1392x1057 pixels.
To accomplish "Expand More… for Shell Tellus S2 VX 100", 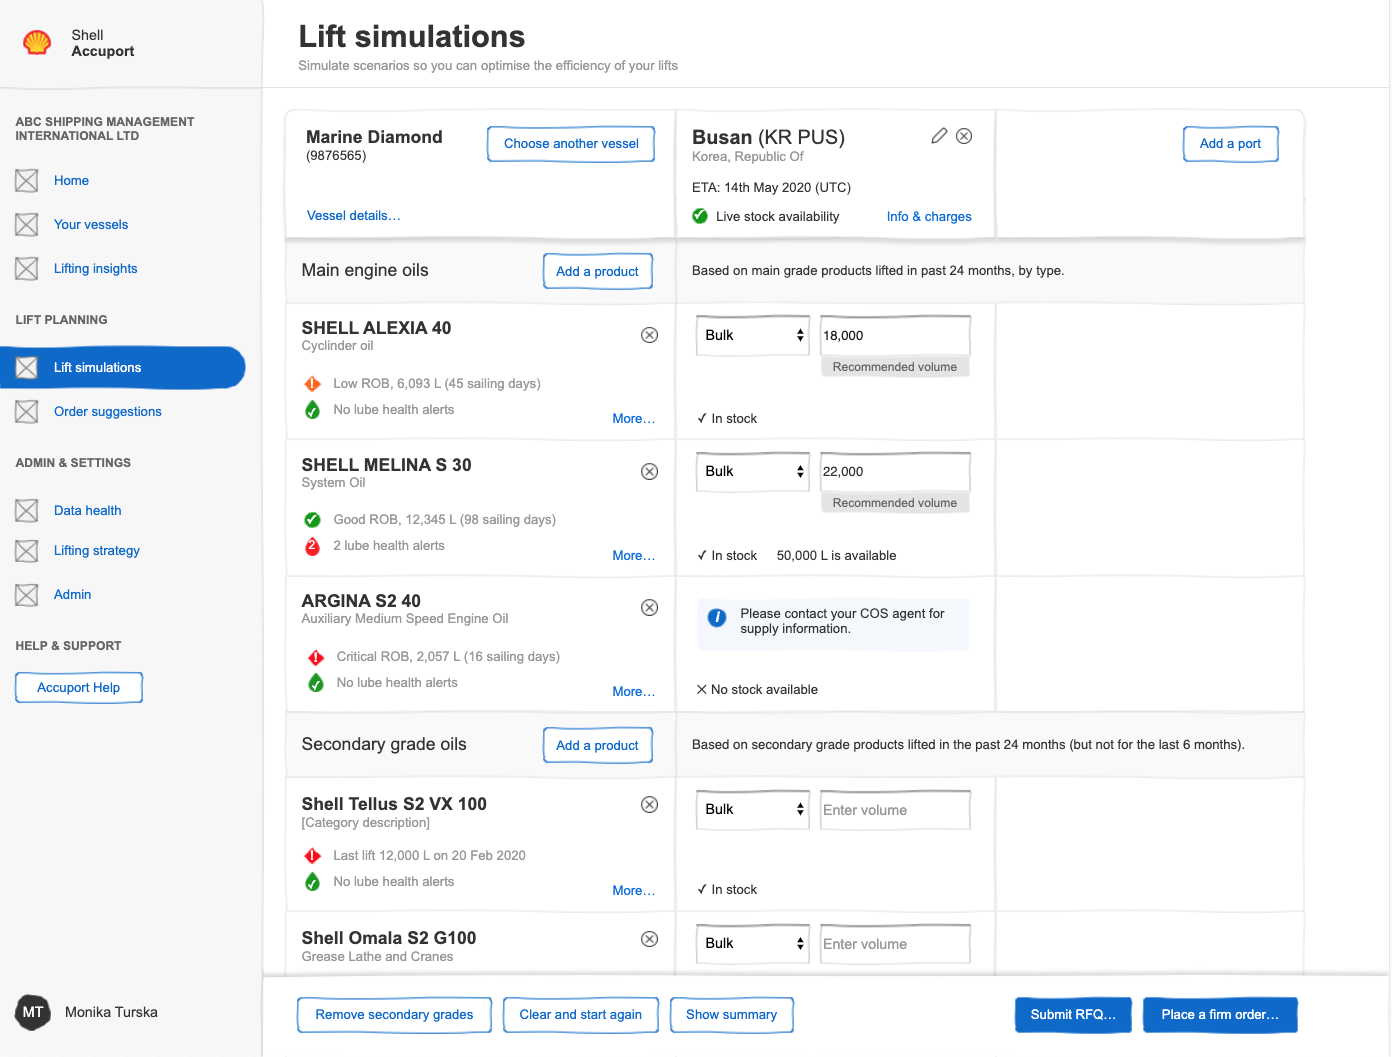I will [634, 891].
